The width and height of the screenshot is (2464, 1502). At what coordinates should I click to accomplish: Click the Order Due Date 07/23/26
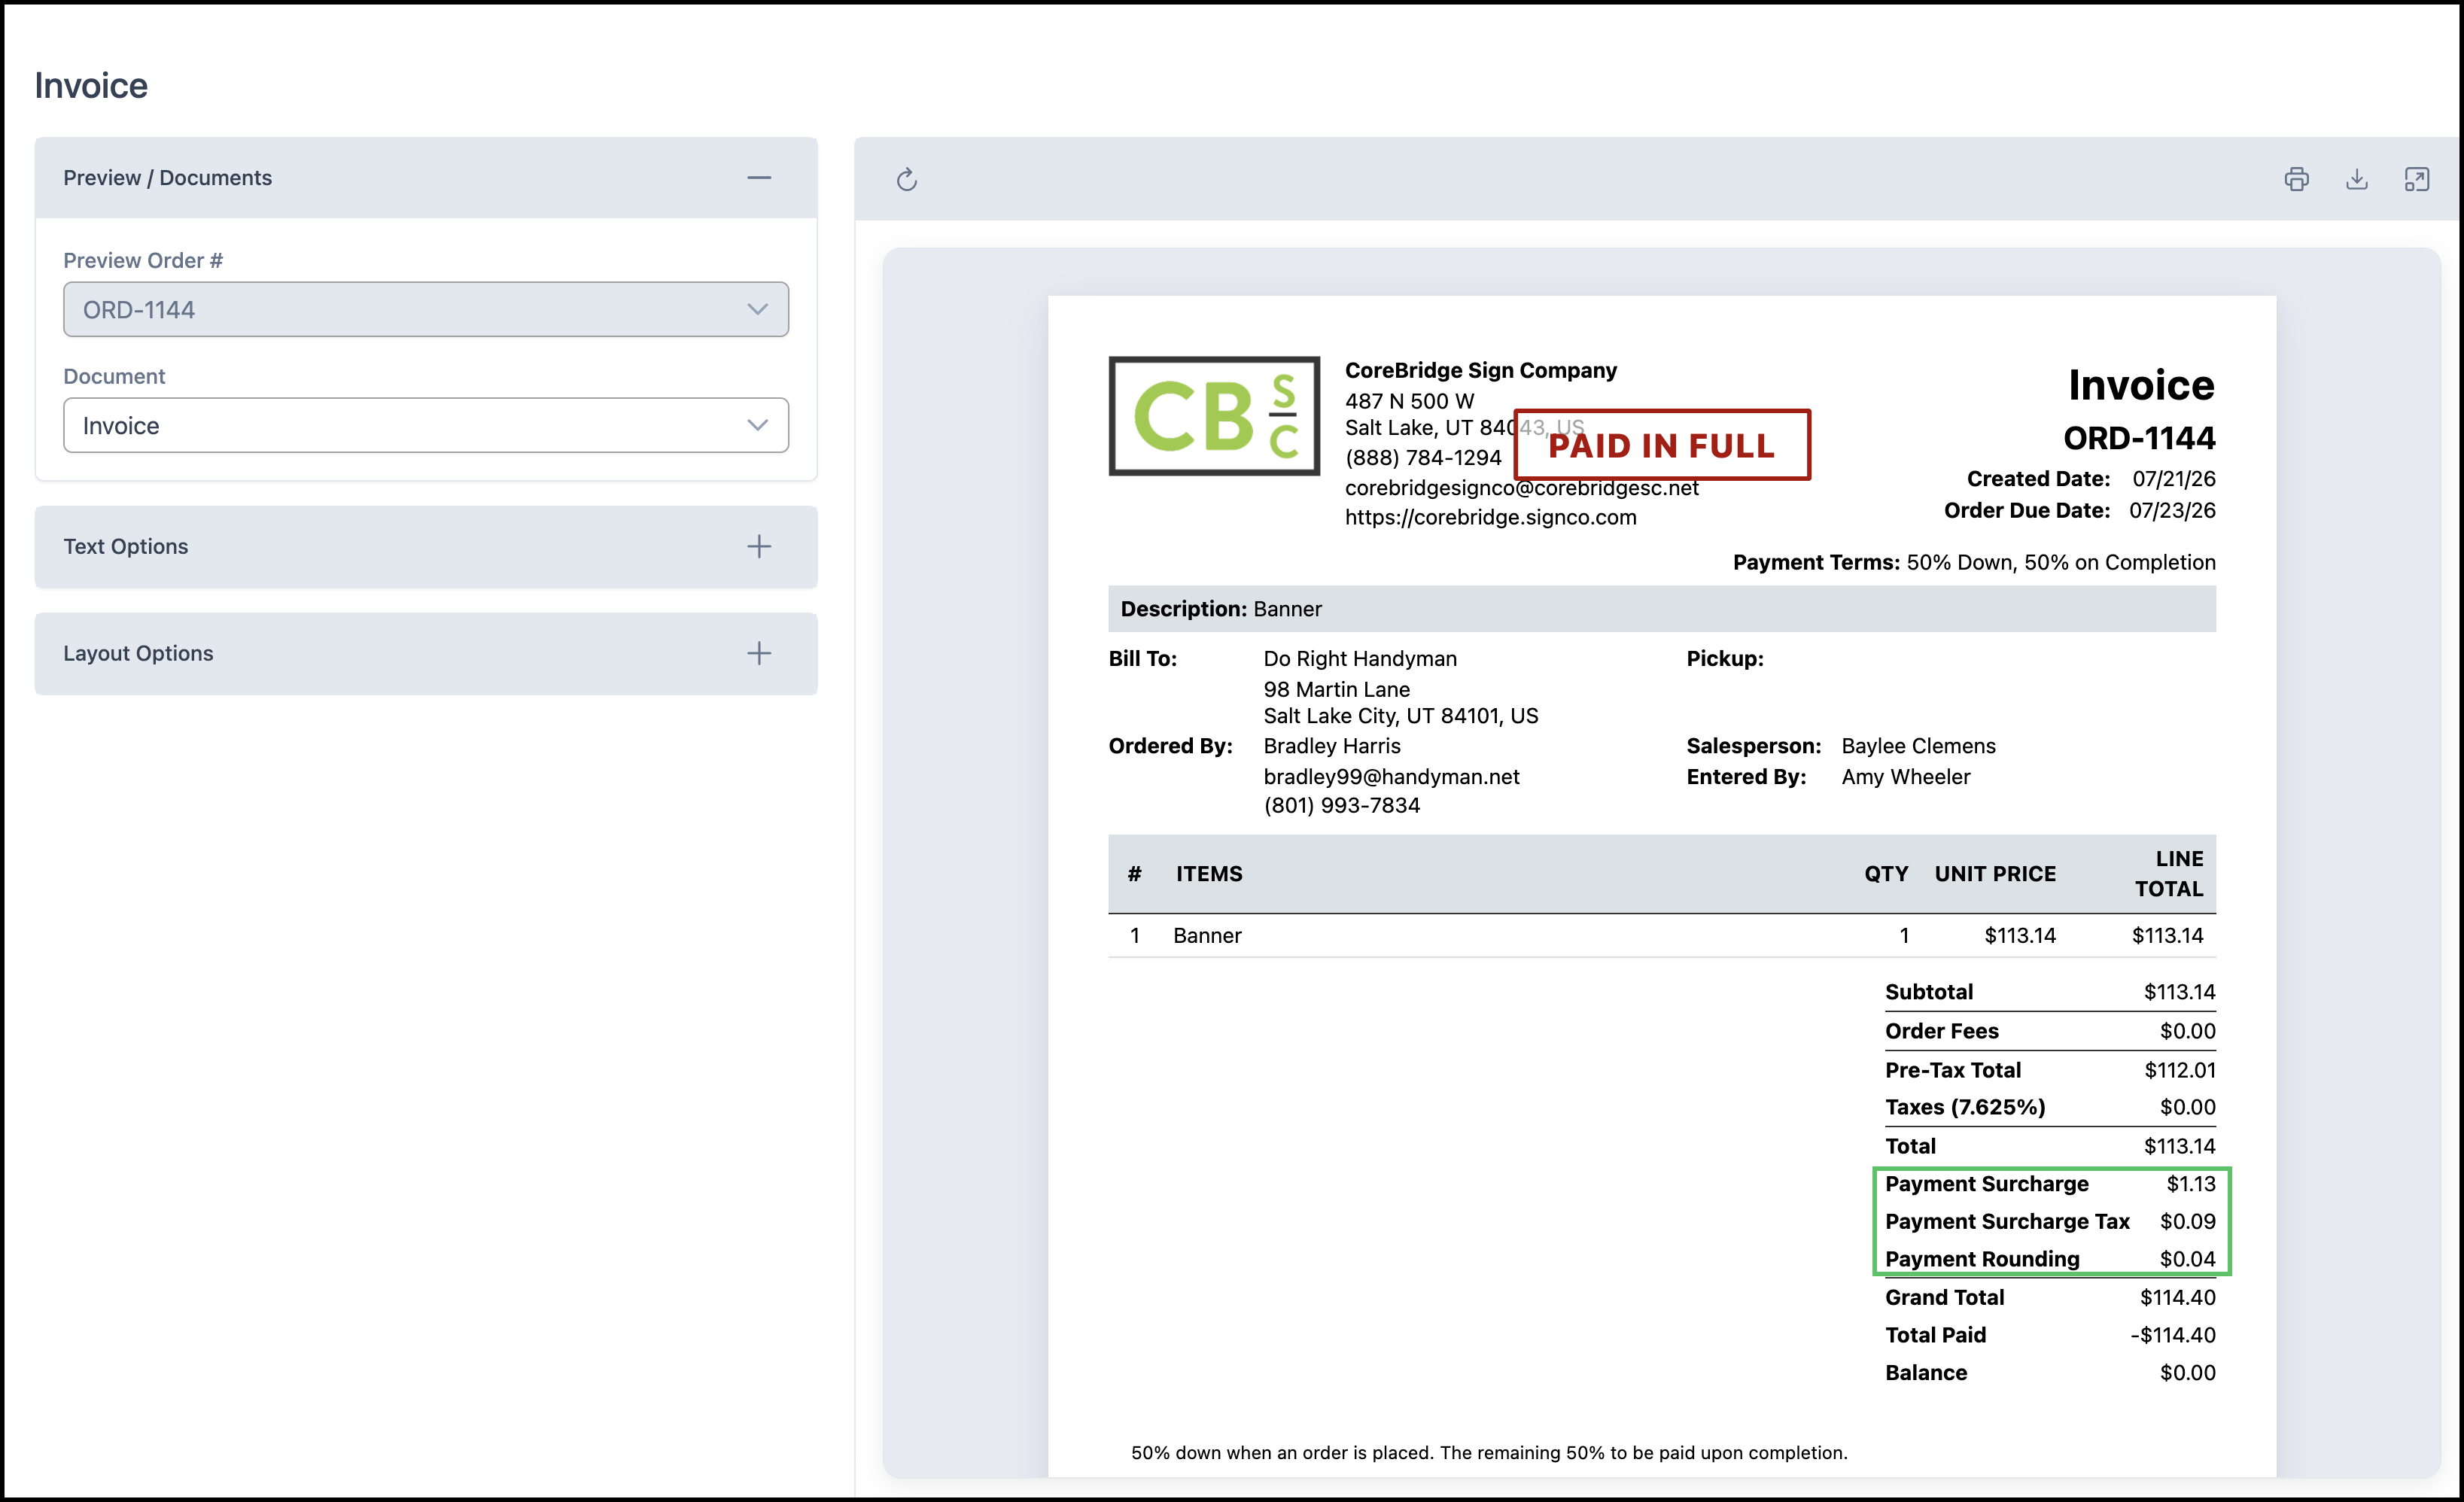point(2172,511)
